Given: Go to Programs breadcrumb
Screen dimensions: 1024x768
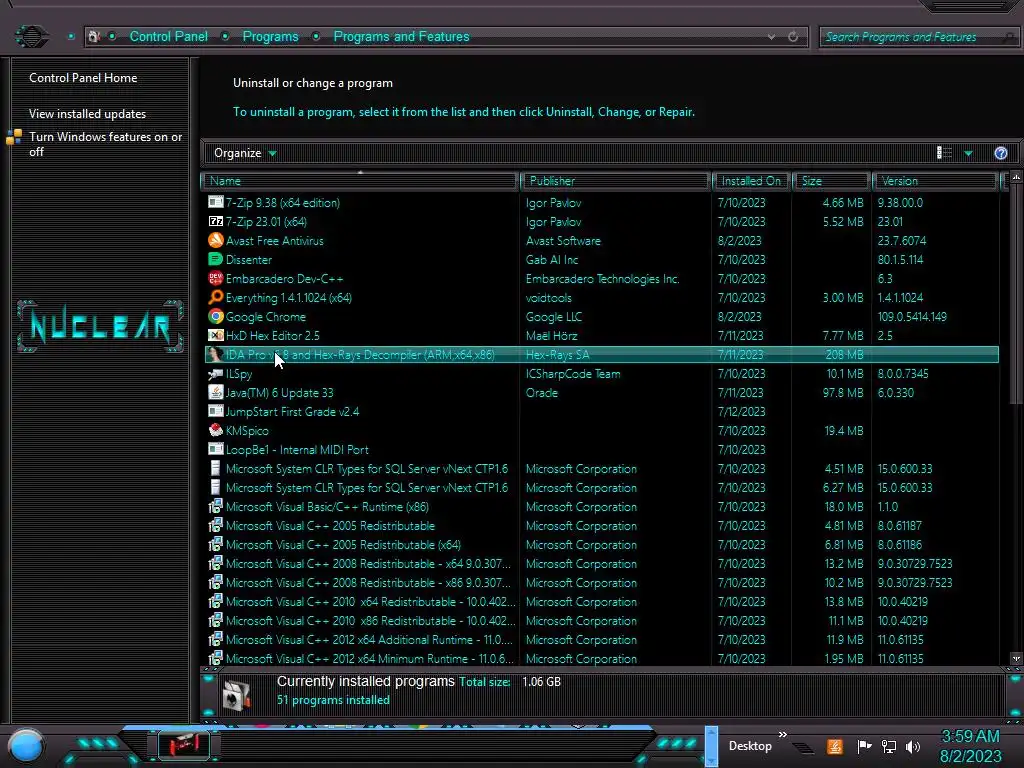Looking at the screenshot, I should (x=270, y=37).
